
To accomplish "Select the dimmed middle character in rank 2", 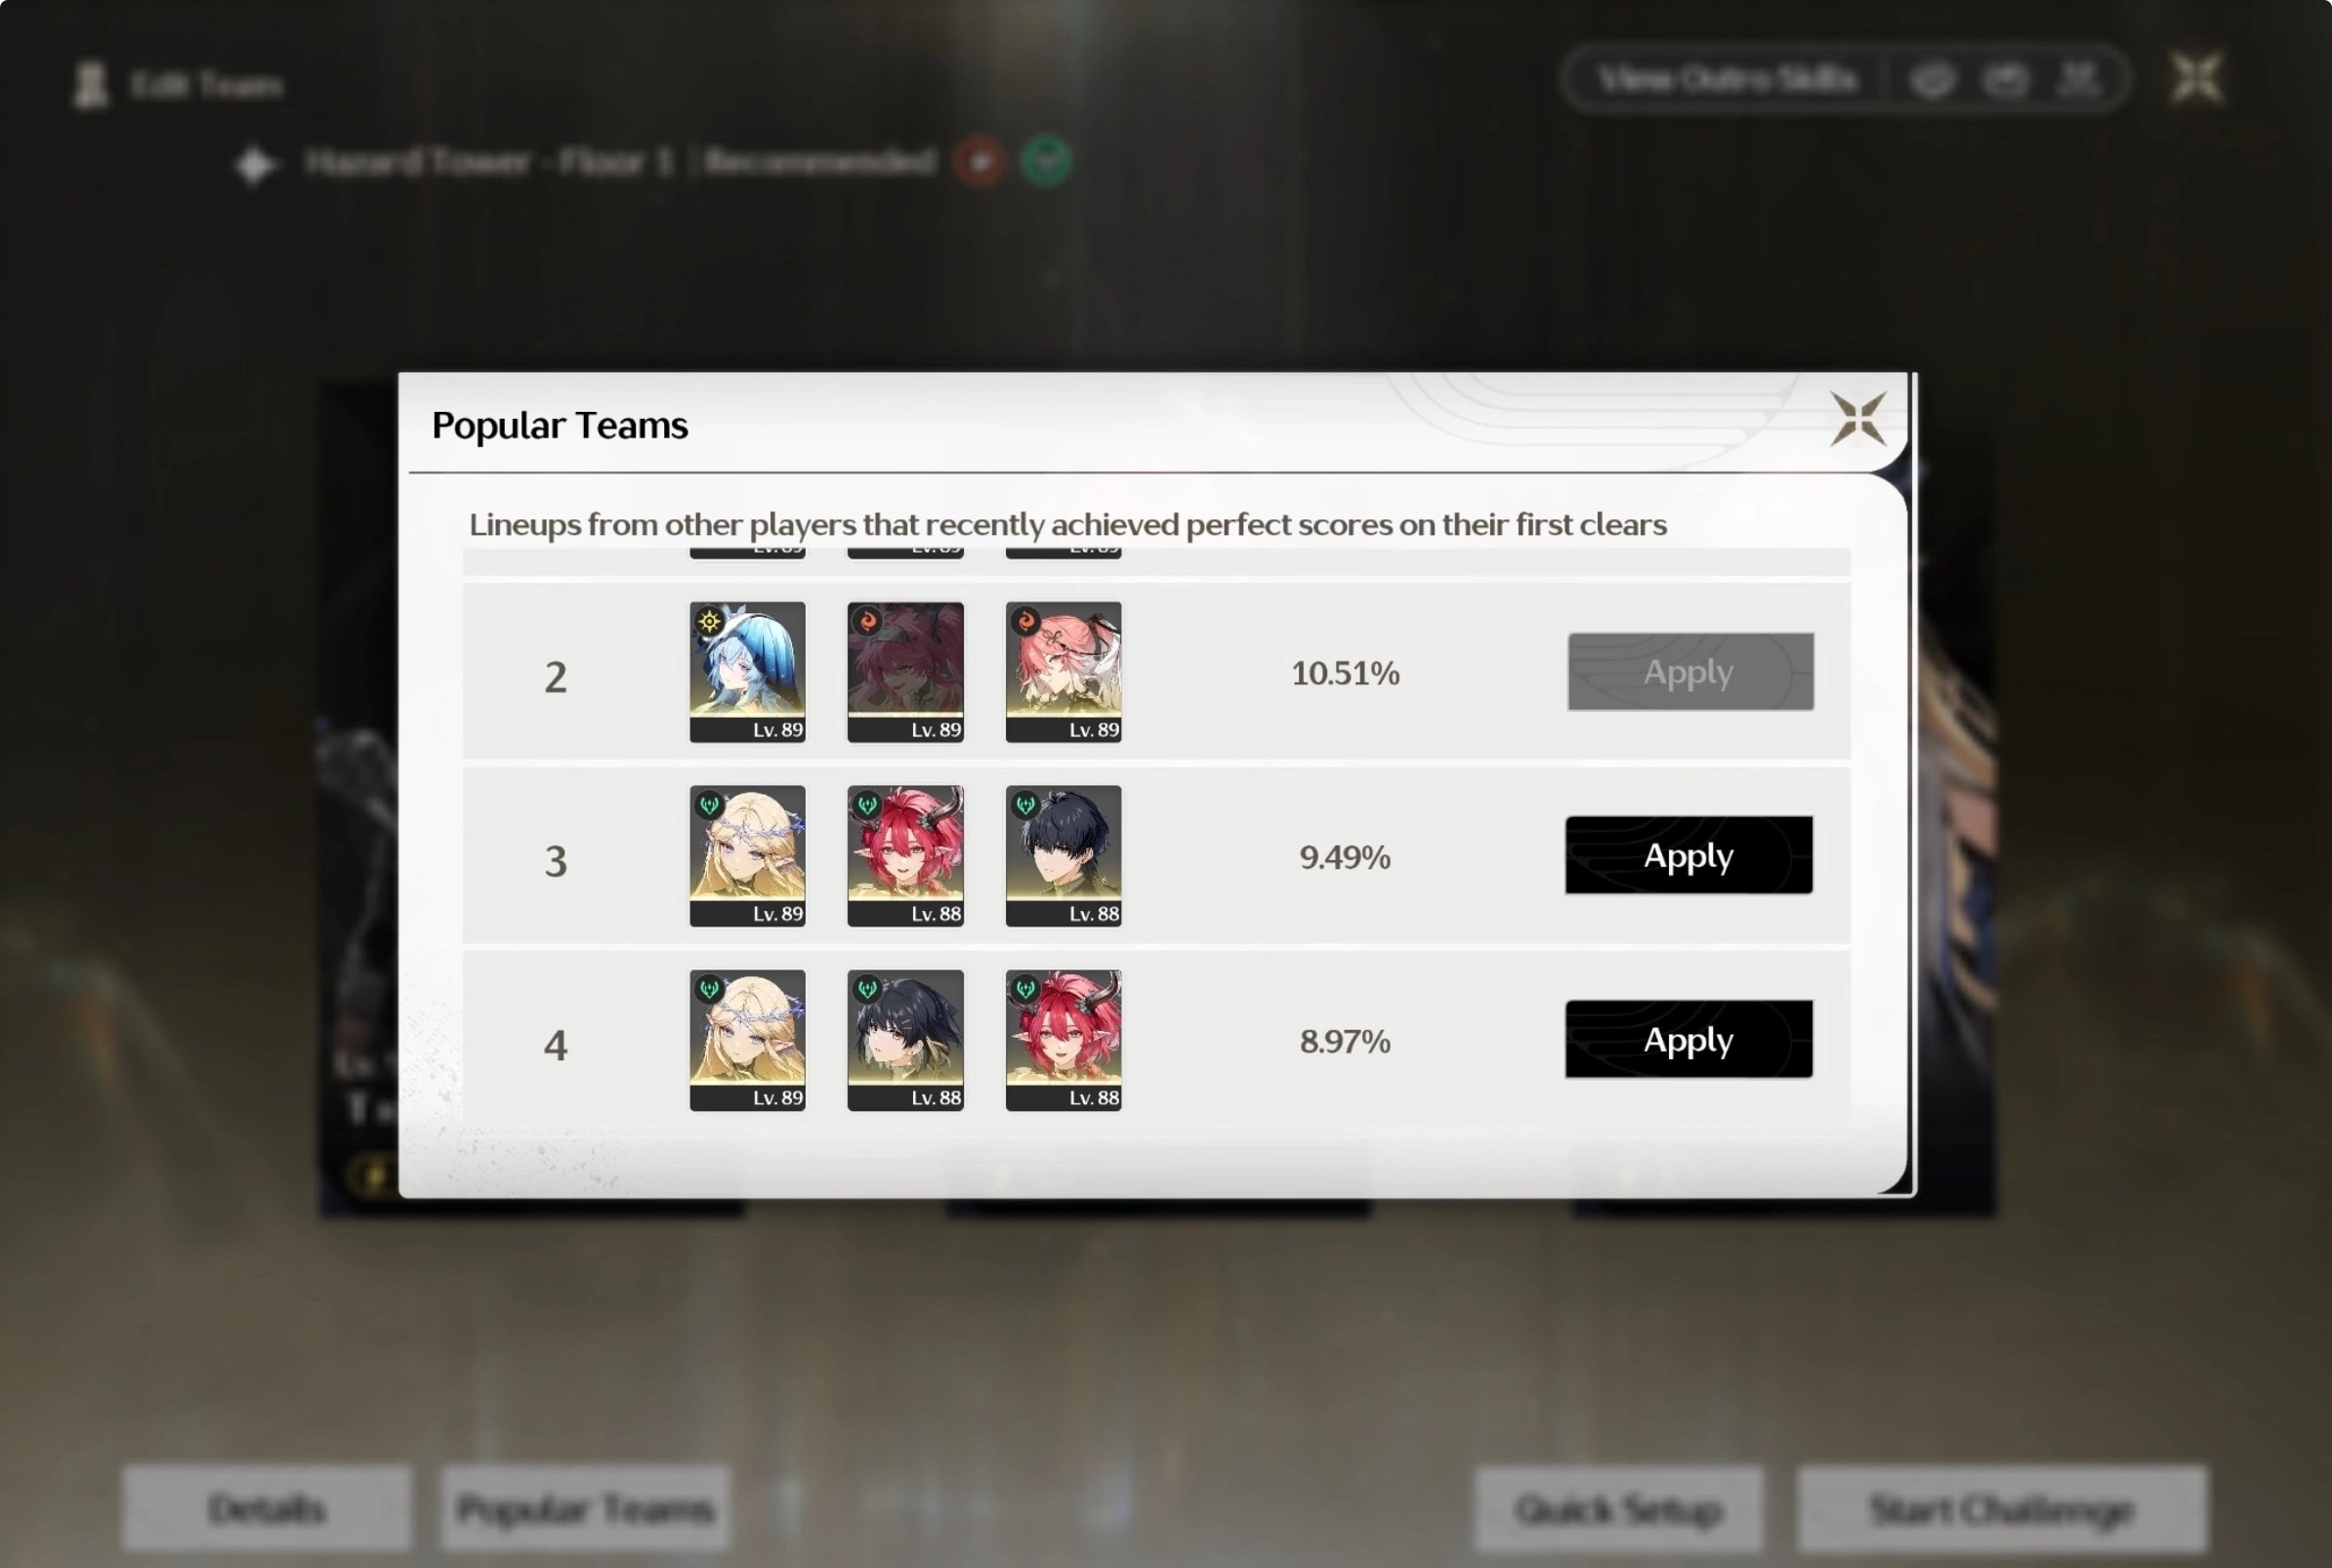I will (905, 671).
